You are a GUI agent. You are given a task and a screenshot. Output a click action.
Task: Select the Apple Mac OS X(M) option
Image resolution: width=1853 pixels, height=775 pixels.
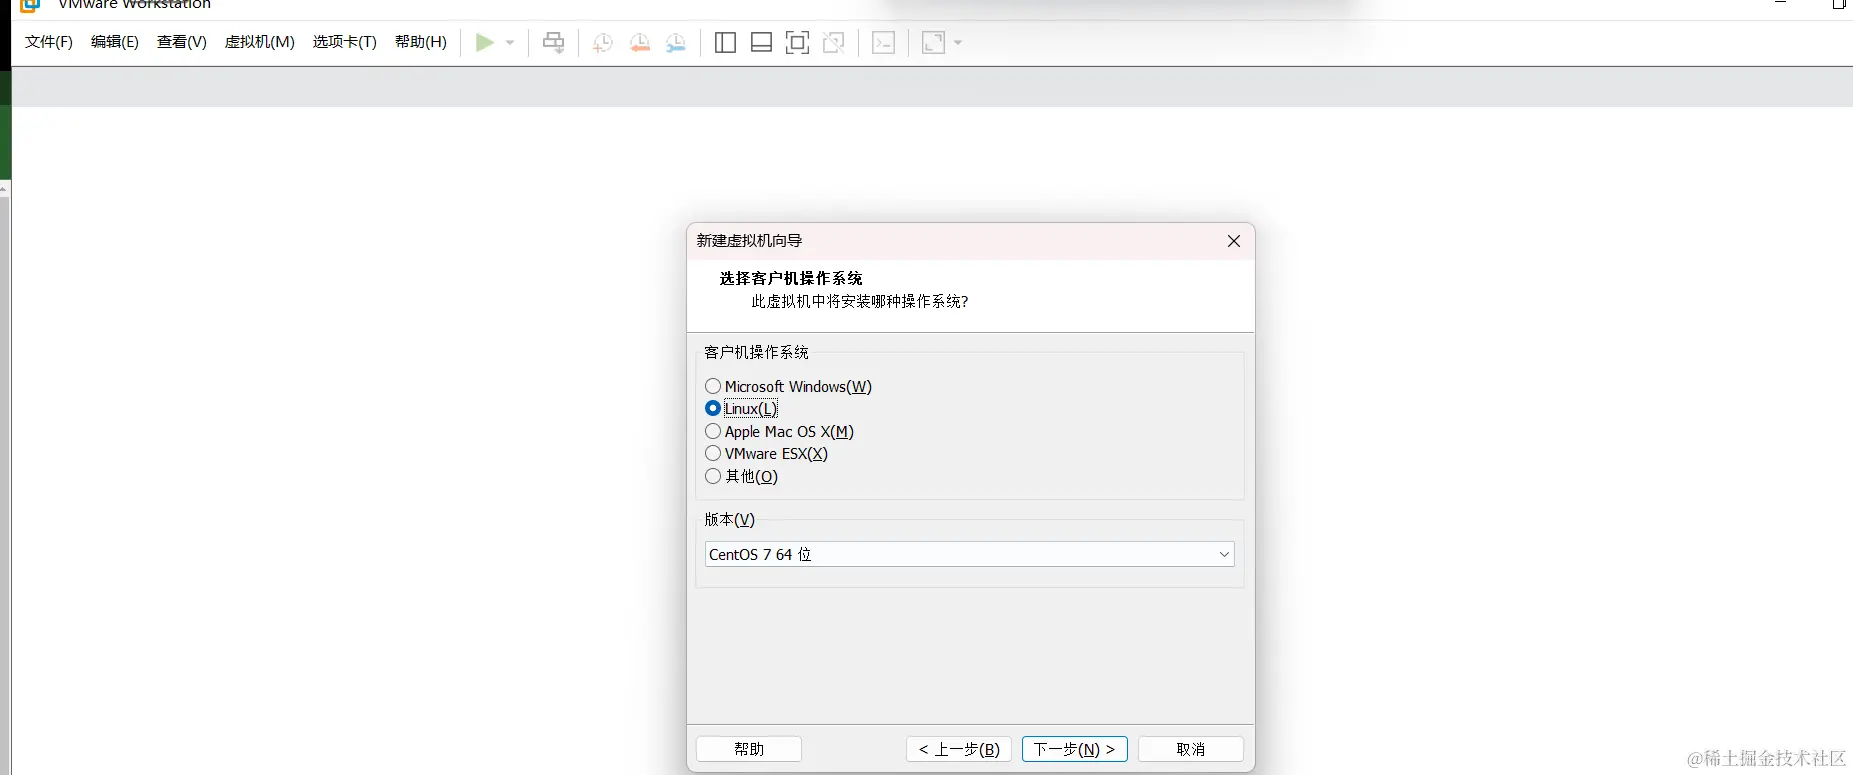tap(713, 431)
